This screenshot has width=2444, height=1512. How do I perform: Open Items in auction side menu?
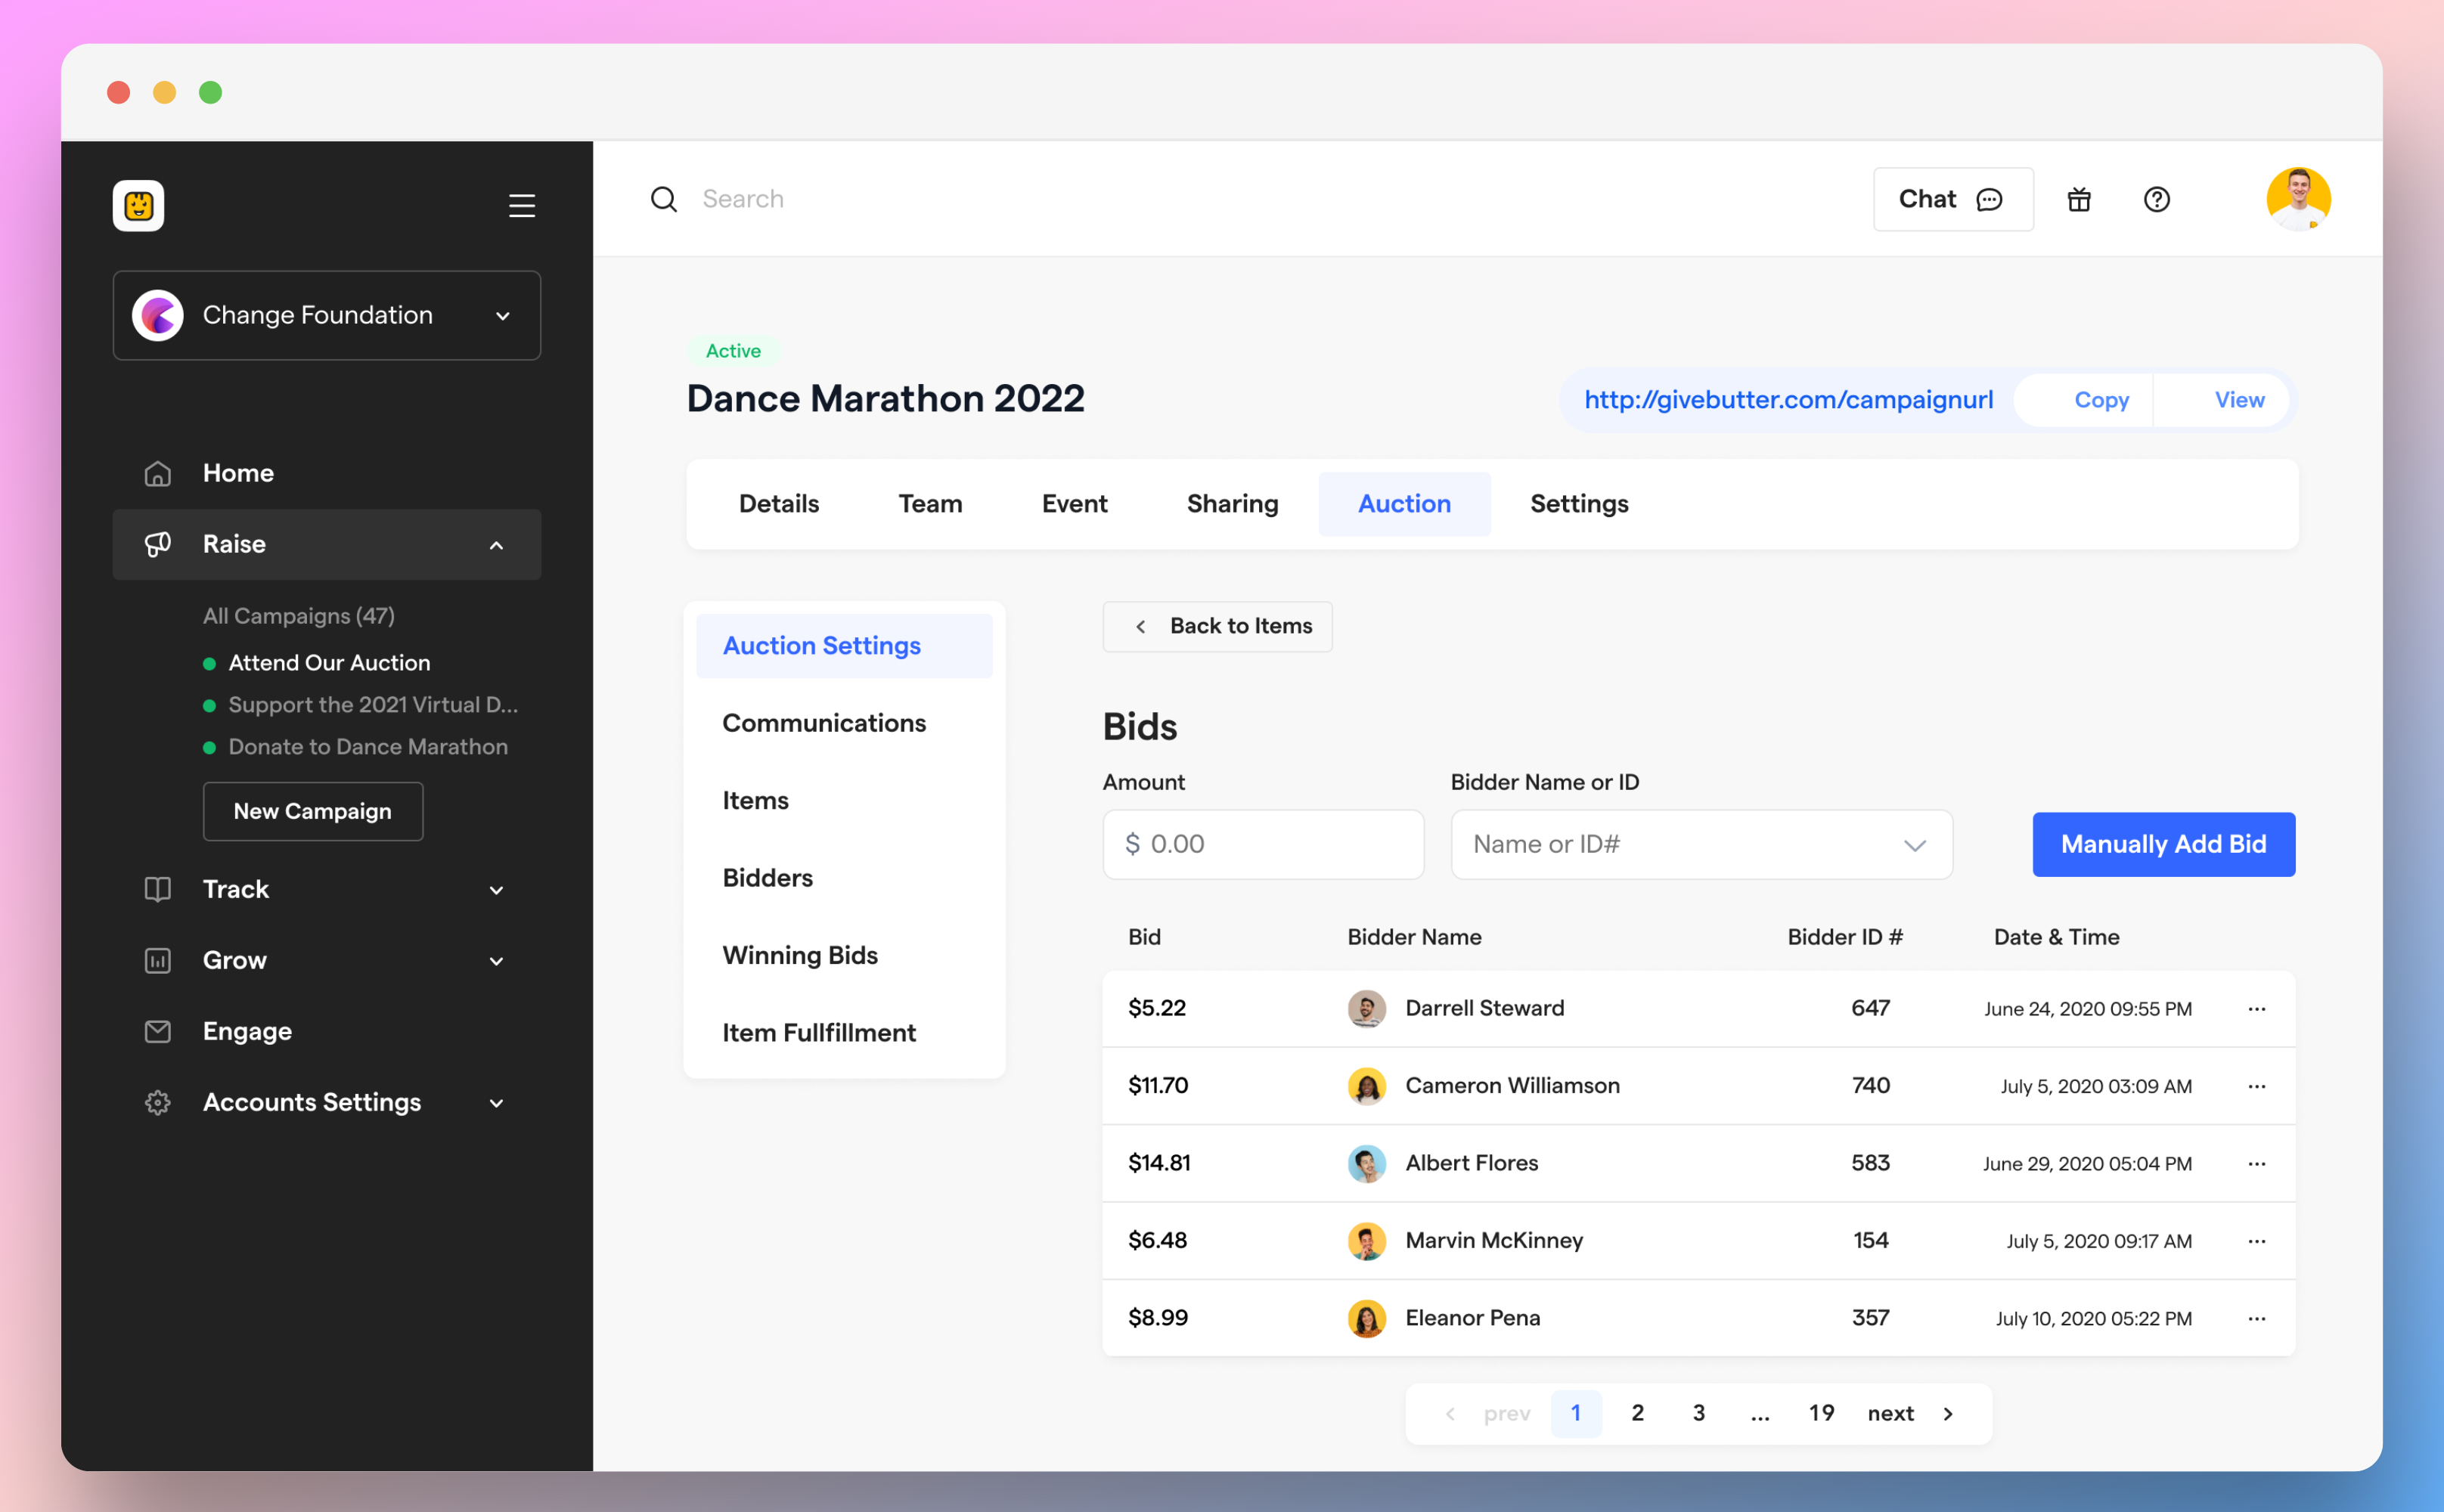[x=844, y=800]
